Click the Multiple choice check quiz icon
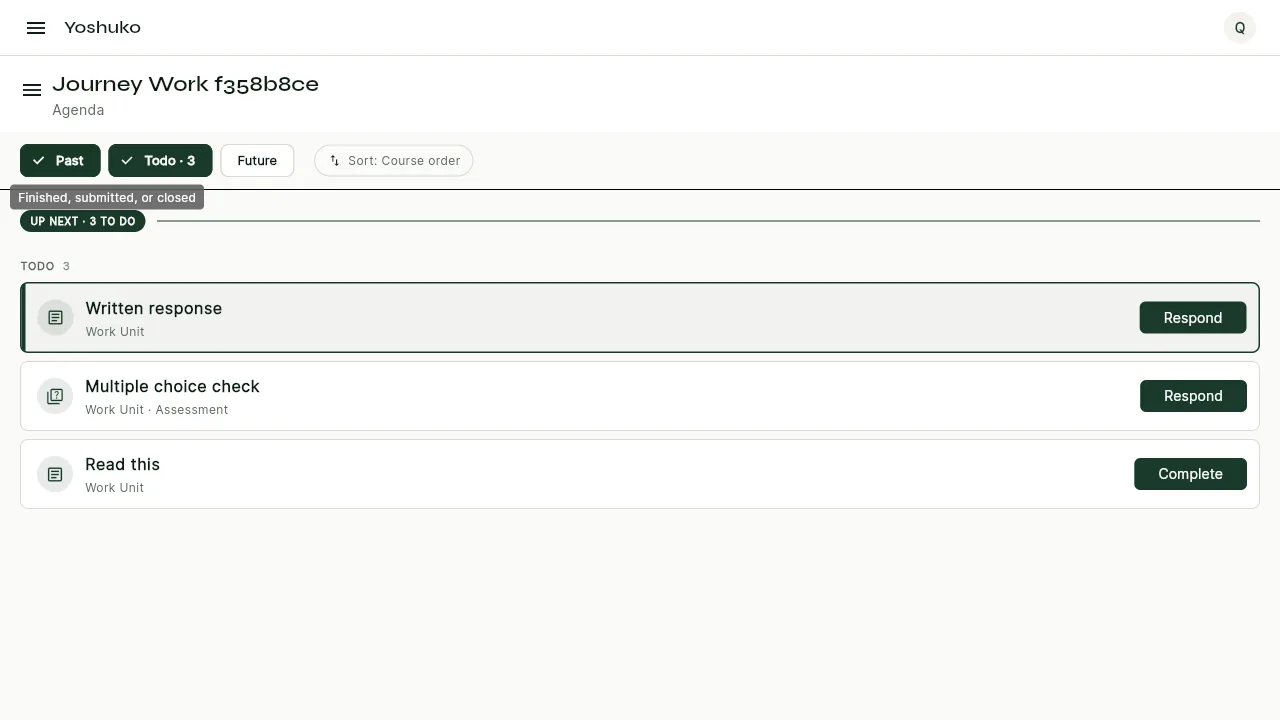 (x=55, y=396)
